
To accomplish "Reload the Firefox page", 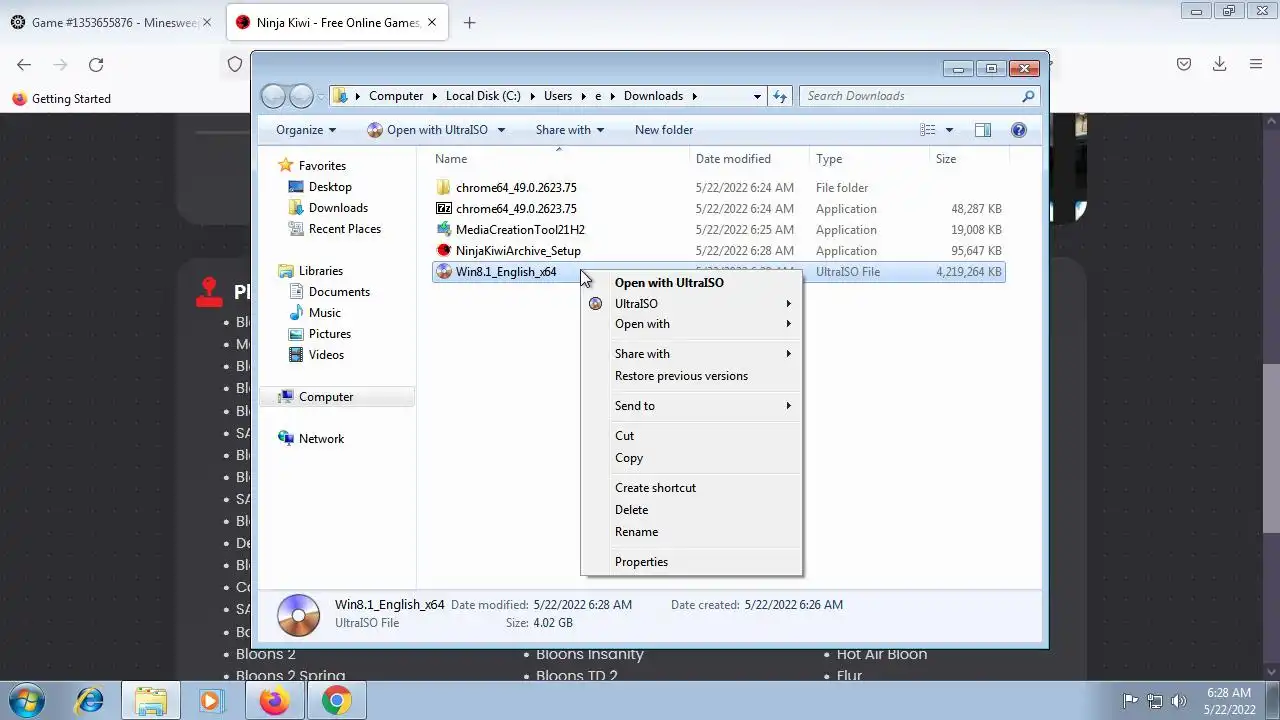I will pos(96,64).
